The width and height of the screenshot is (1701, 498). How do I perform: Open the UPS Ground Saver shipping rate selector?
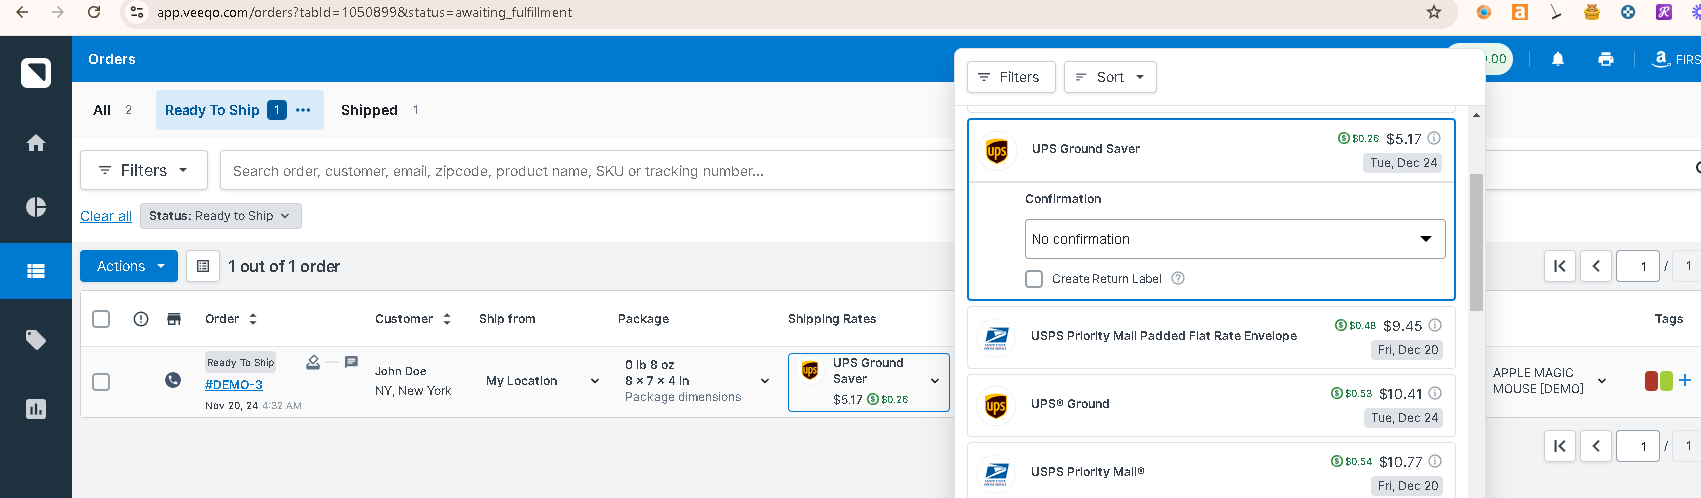click(x=868, y=382)
